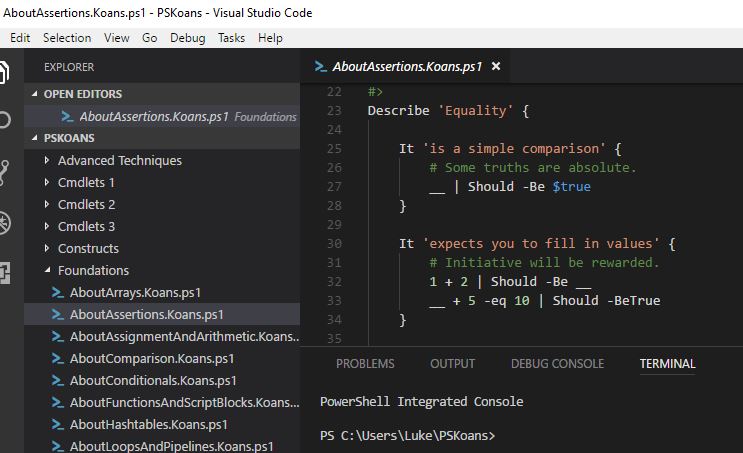Switch to the Problems panel tab

pos(365,364)
